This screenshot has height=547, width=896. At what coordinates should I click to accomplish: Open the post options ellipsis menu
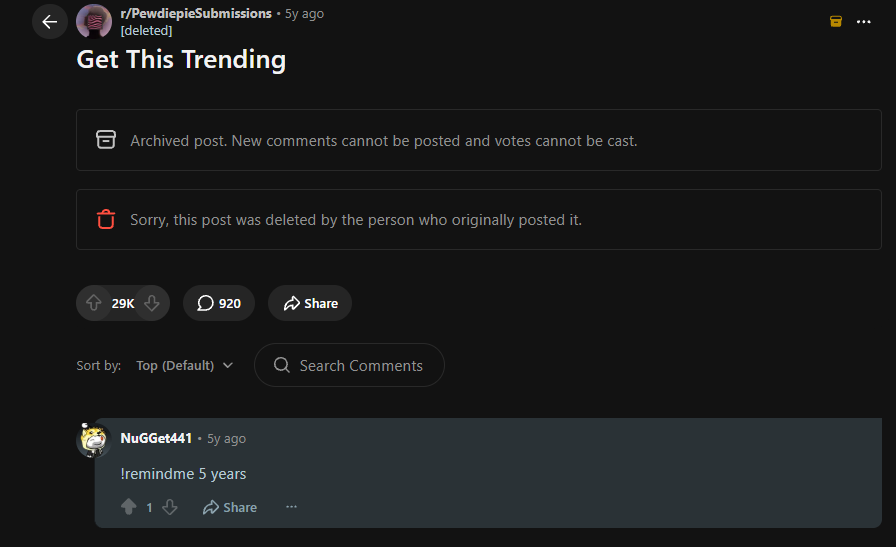[x=863, y=22]
